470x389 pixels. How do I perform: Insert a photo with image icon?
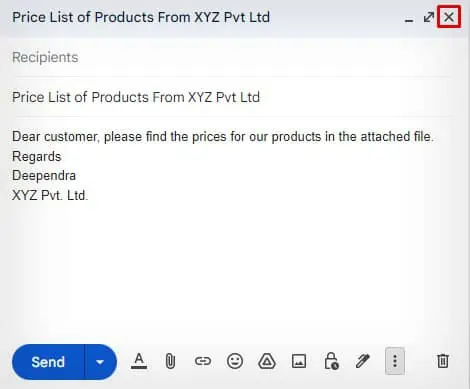point(299,361)
